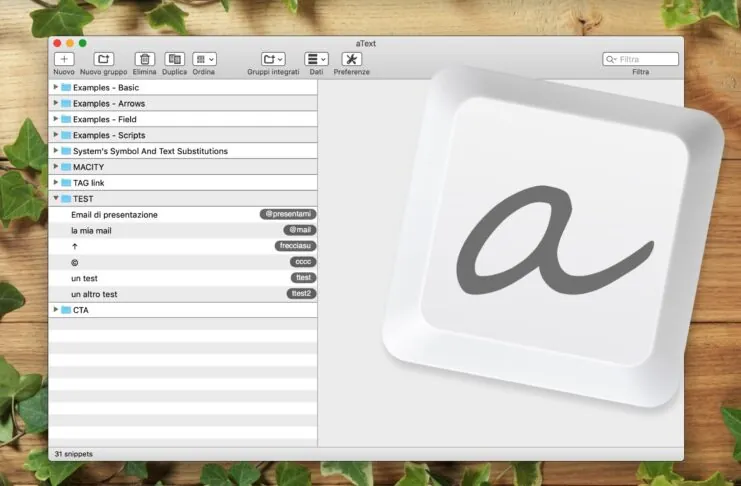Screen dimensions: 741x486
Task: Click the 31 snippets status text
Action: (74, 454)
